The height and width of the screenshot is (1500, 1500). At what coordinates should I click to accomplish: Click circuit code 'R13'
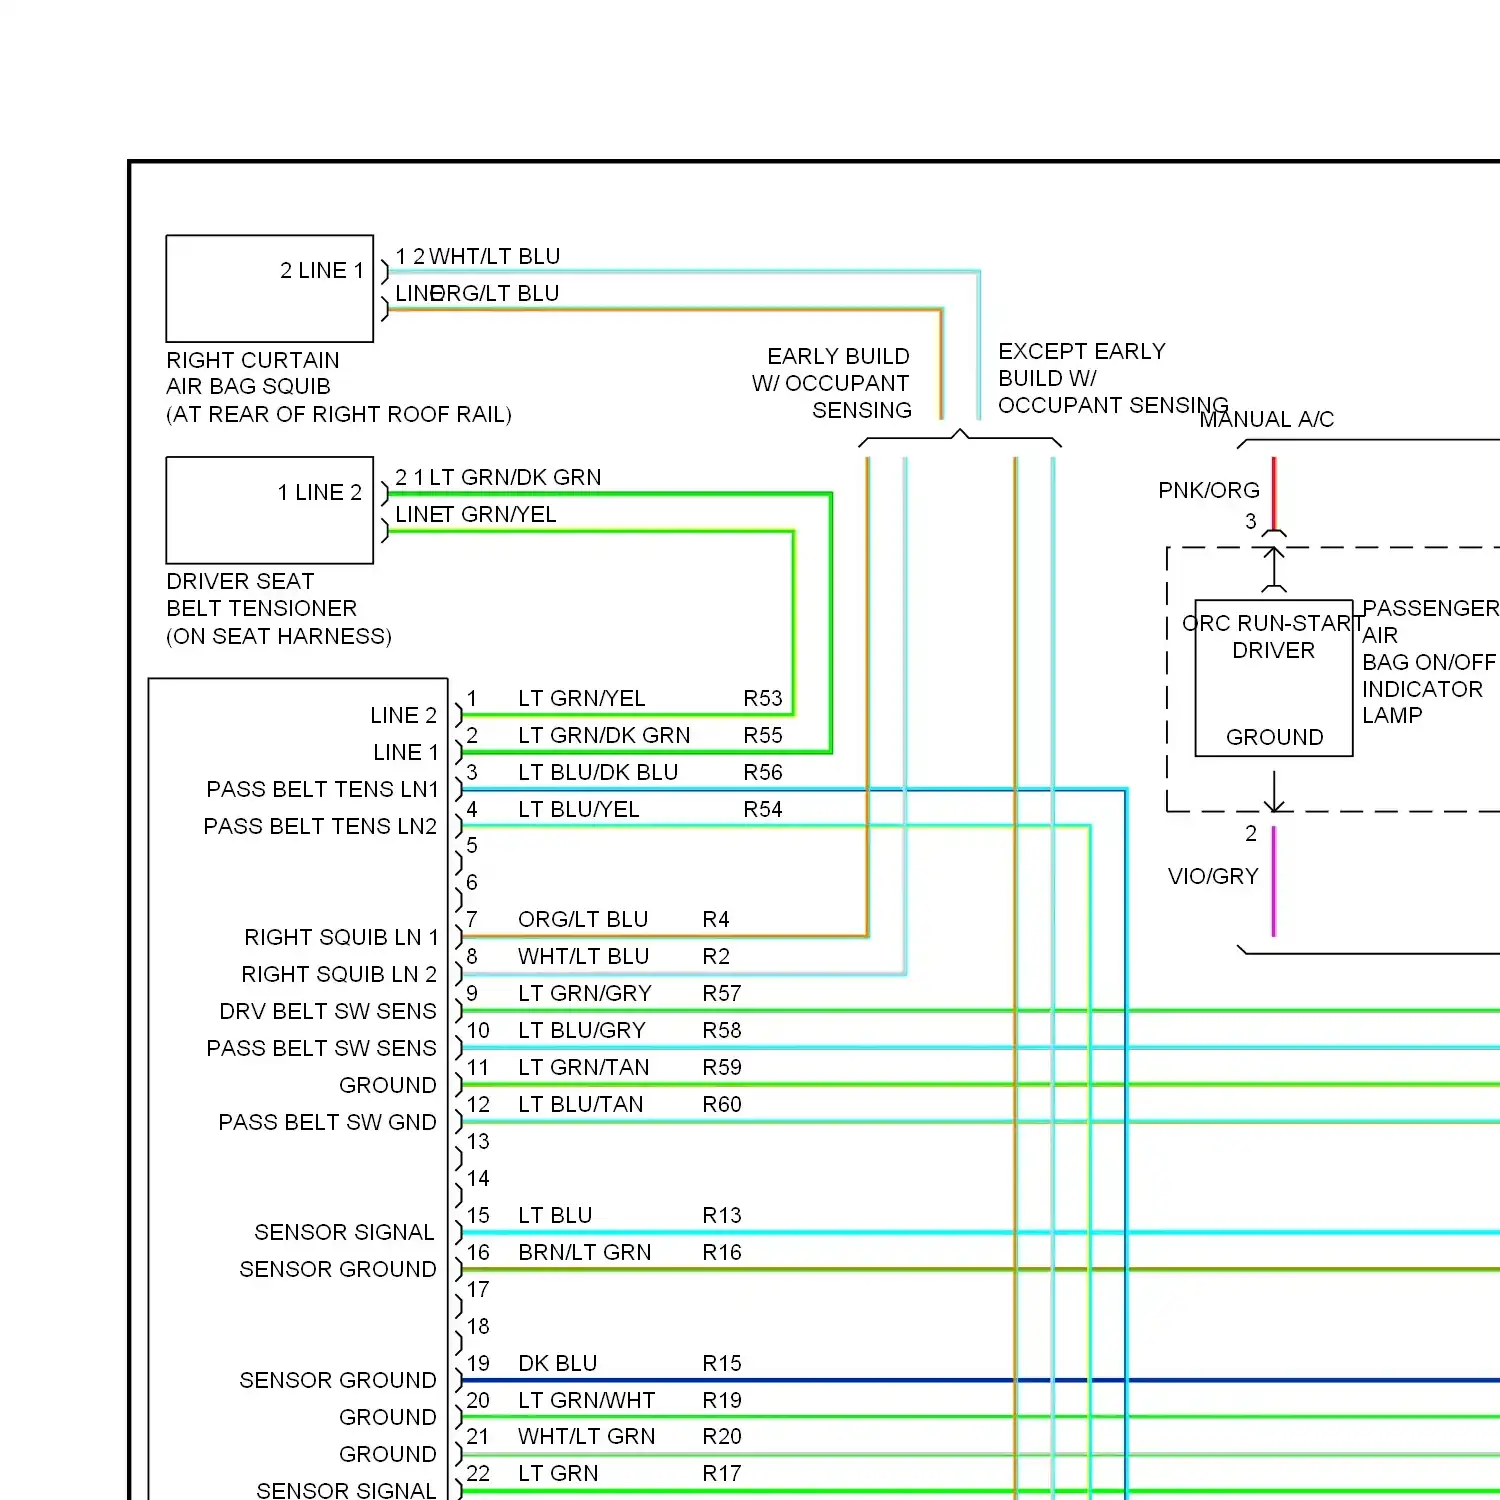(722, 1215)
